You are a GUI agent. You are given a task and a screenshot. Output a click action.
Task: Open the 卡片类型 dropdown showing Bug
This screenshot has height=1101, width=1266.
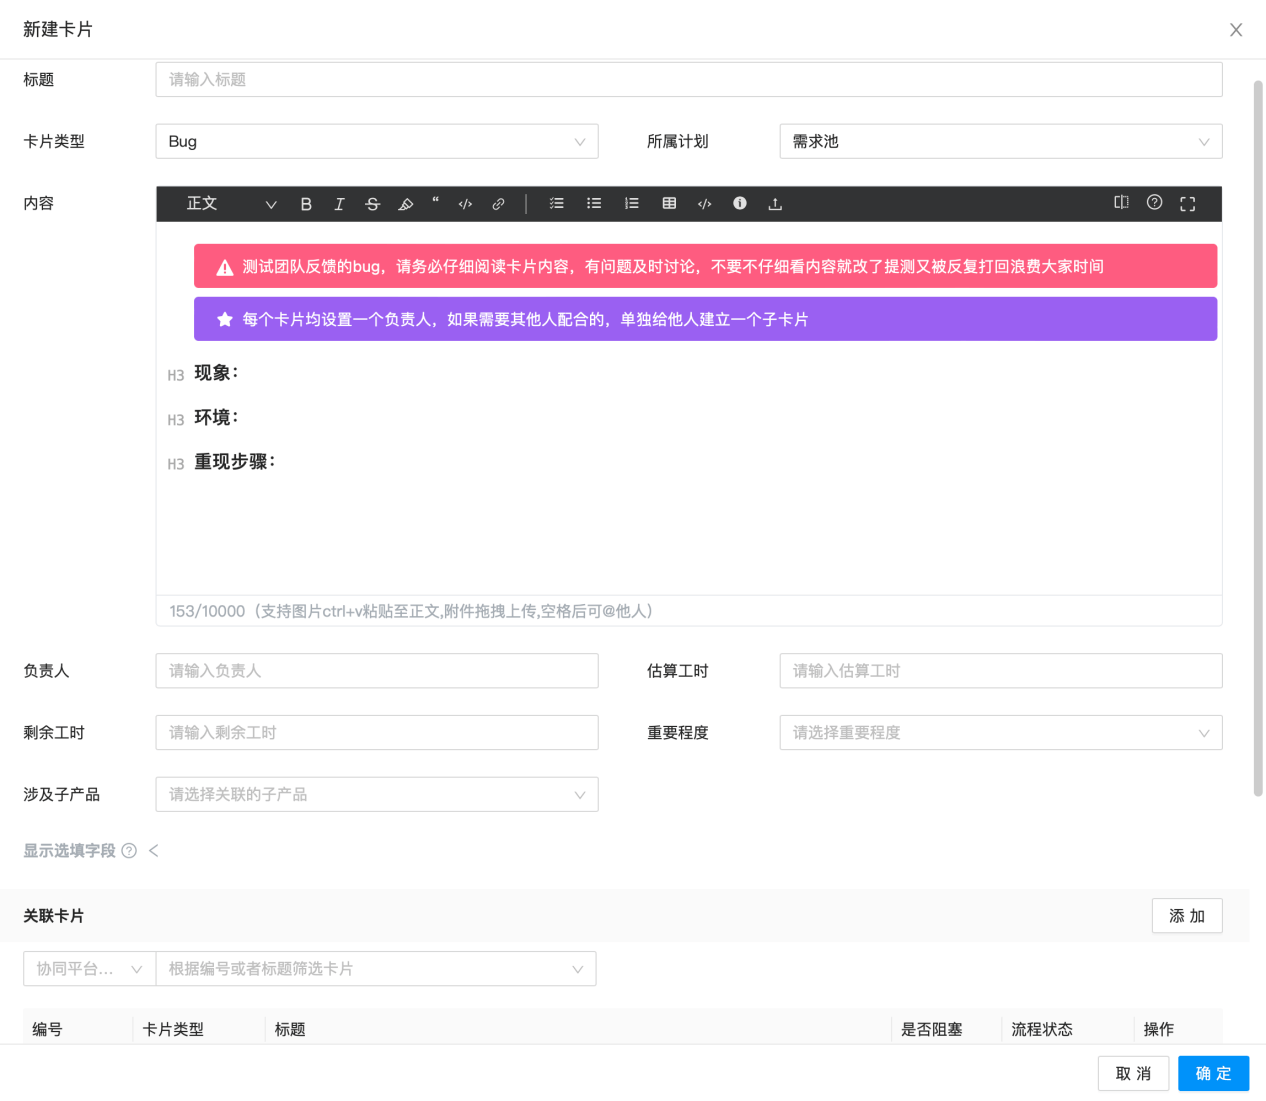(x=377, y=141)
